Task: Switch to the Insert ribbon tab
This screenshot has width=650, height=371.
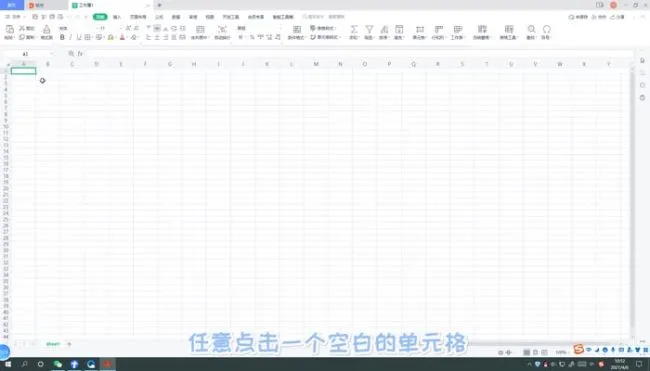Action: pyautogui.click(x=117, y=17)
